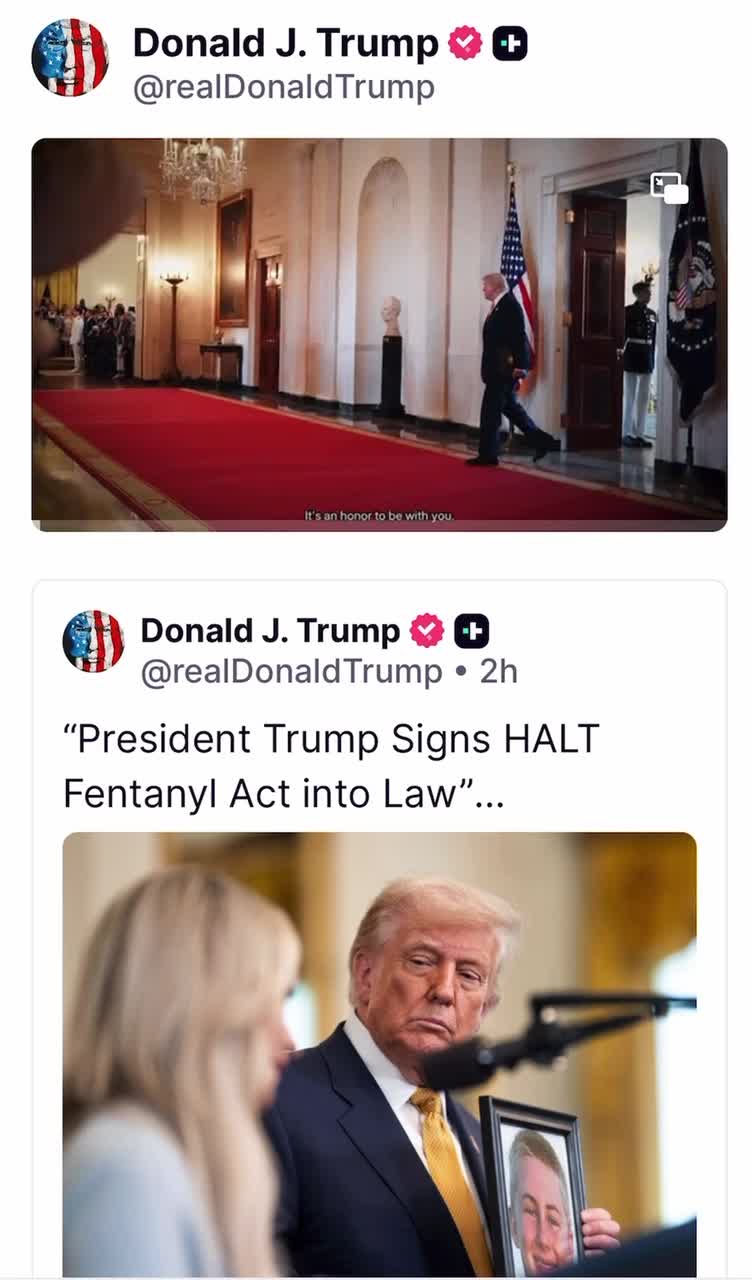Tap the picture-in-picture icon on the video

coord(669,187)
